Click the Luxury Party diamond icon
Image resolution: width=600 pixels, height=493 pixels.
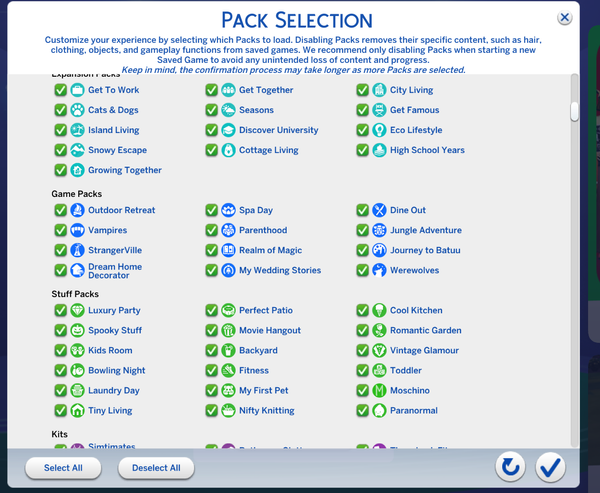point(77,310)
